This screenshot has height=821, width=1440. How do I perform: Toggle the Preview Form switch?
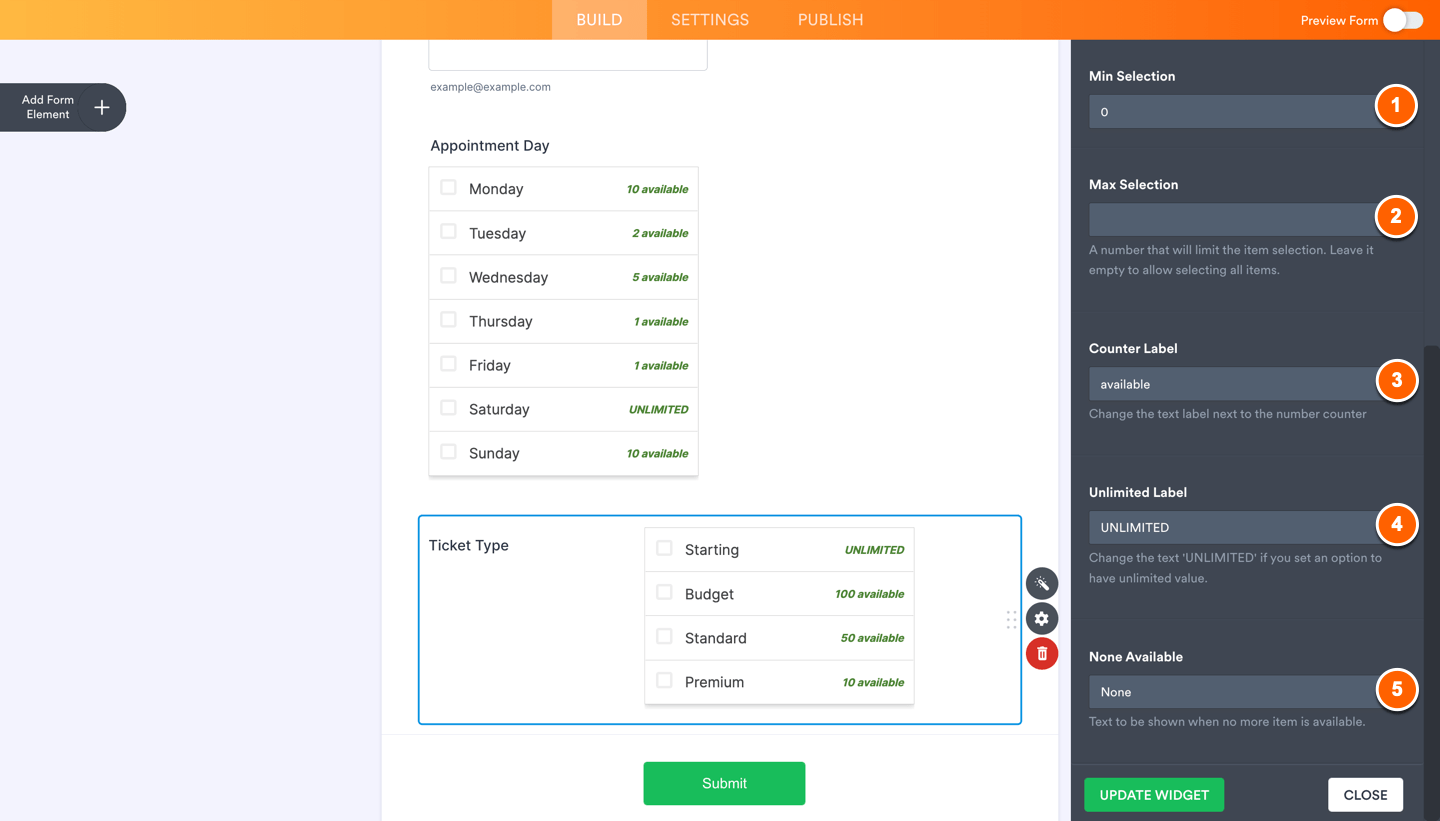coord(1403,20)
